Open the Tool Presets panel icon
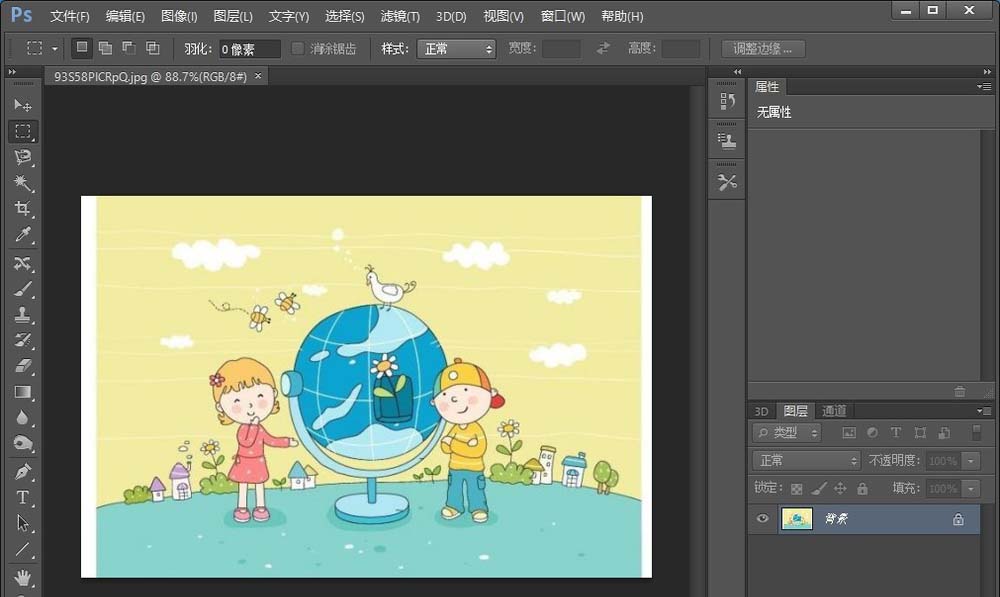 click(x=727, y=182)
